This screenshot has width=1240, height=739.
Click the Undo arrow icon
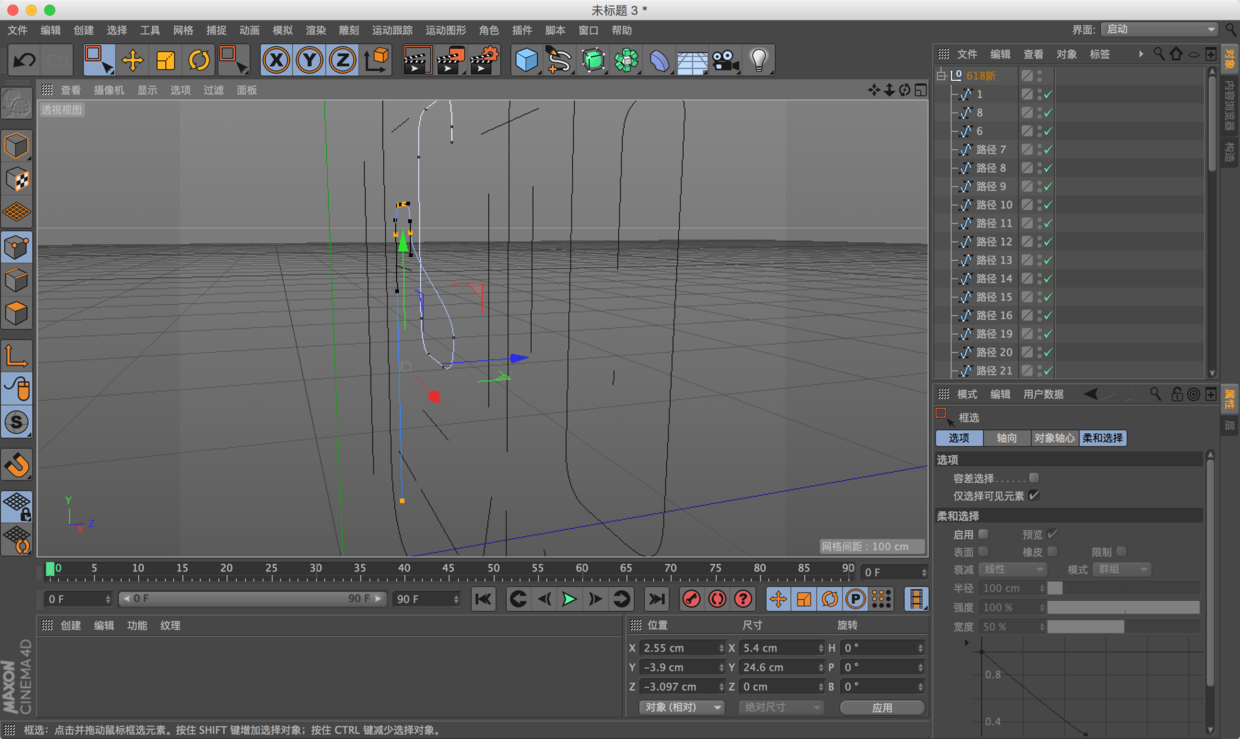coord(24,61)
